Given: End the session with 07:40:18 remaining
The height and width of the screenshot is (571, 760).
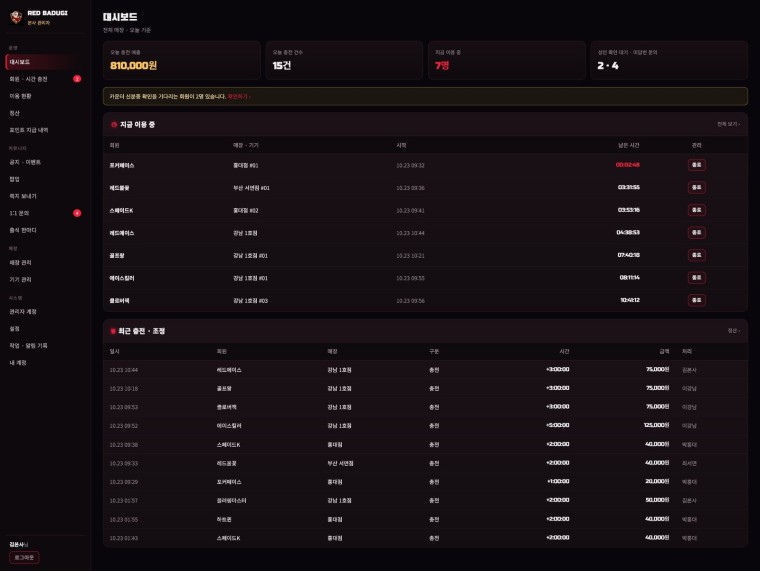Looking at the screenshot, I should (697, 255).
